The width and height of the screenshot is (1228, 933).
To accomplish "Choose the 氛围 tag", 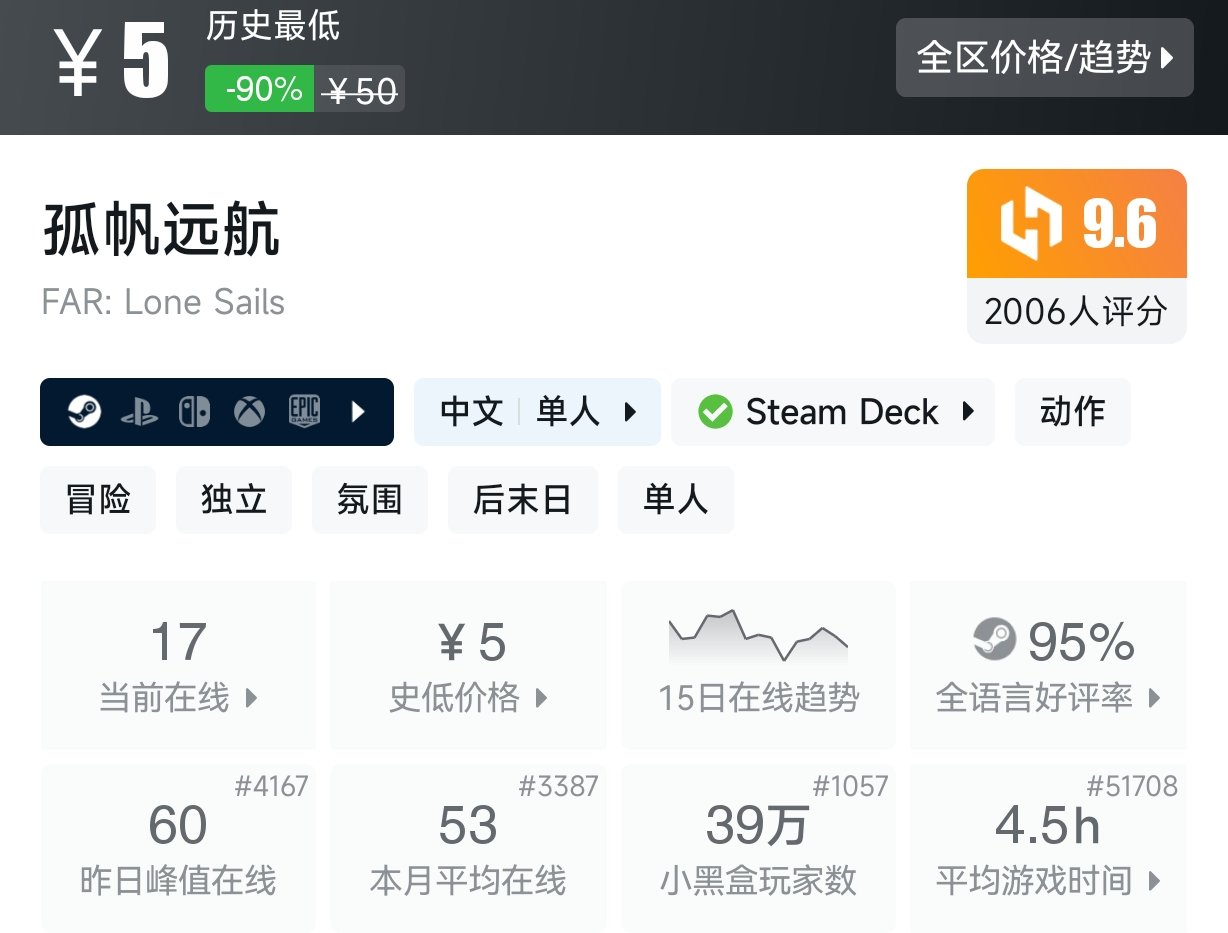I will point(369,500).
